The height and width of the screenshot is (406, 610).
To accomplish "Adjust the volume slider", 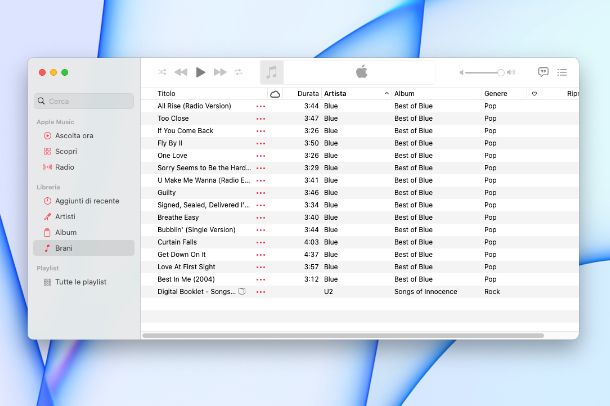I will click(485, 72).
